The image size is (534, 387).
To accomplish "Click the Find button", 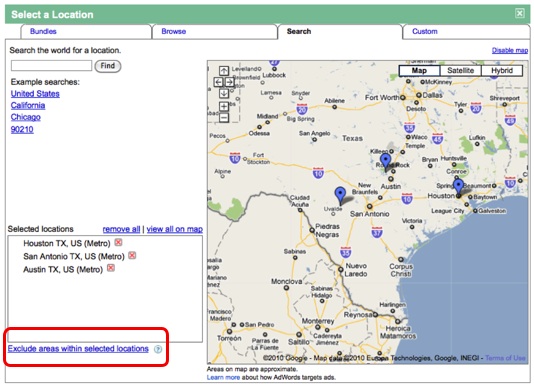I will (x=108, y=66).
